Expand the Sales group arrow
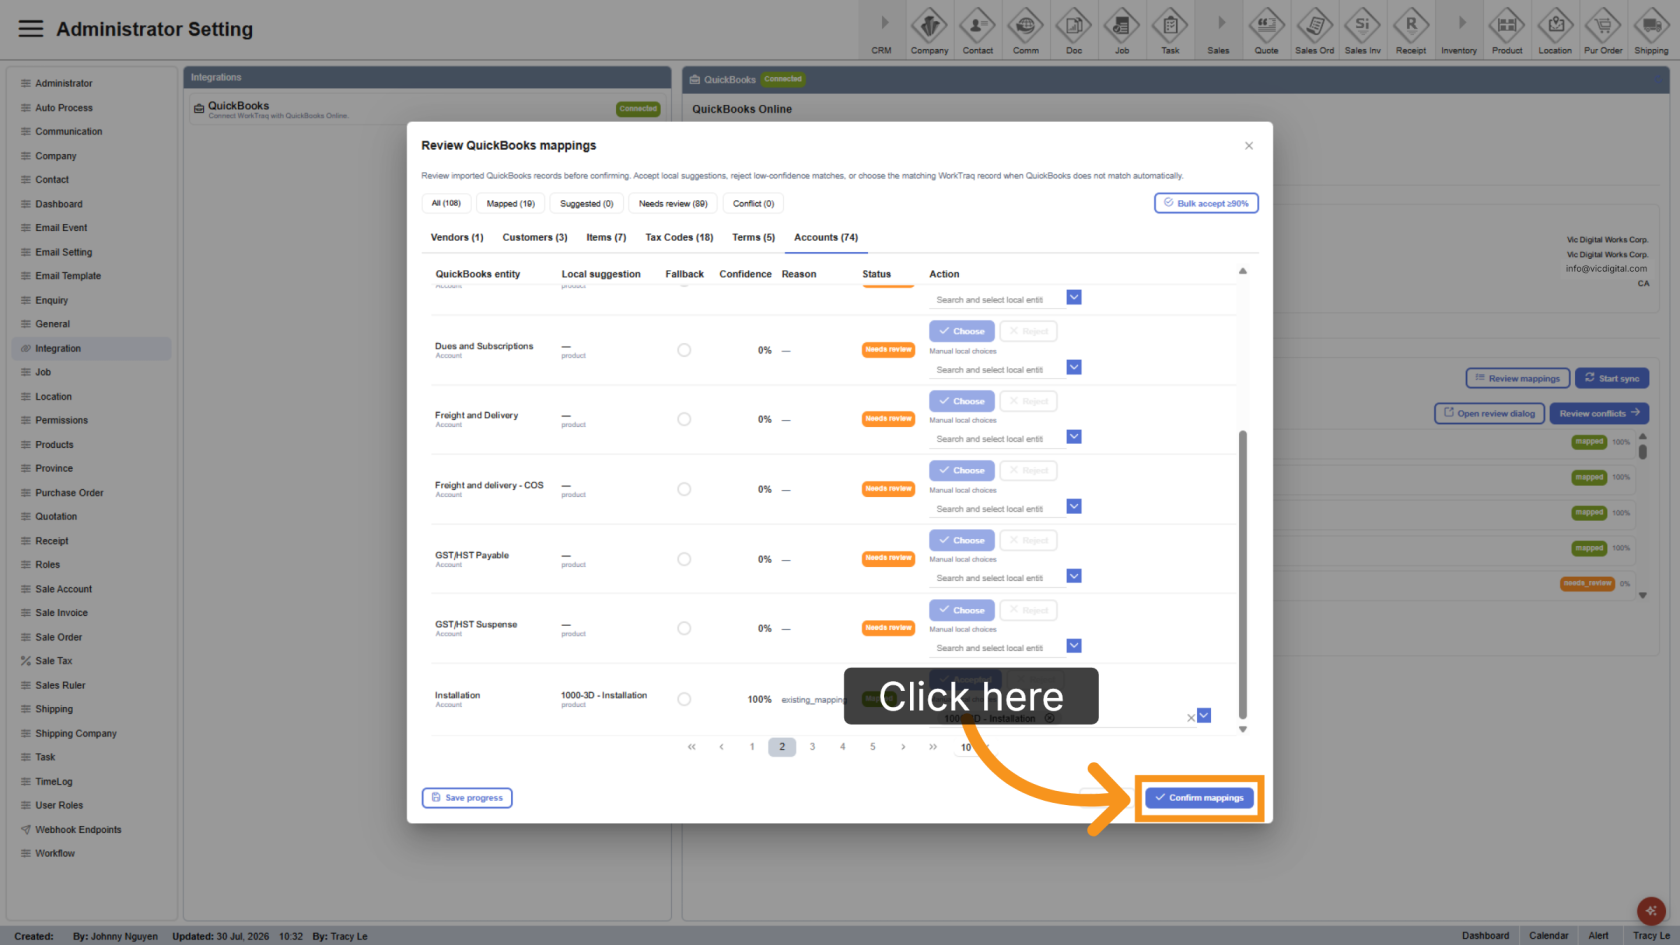The image size is (1680, 945). point(1221,22)
